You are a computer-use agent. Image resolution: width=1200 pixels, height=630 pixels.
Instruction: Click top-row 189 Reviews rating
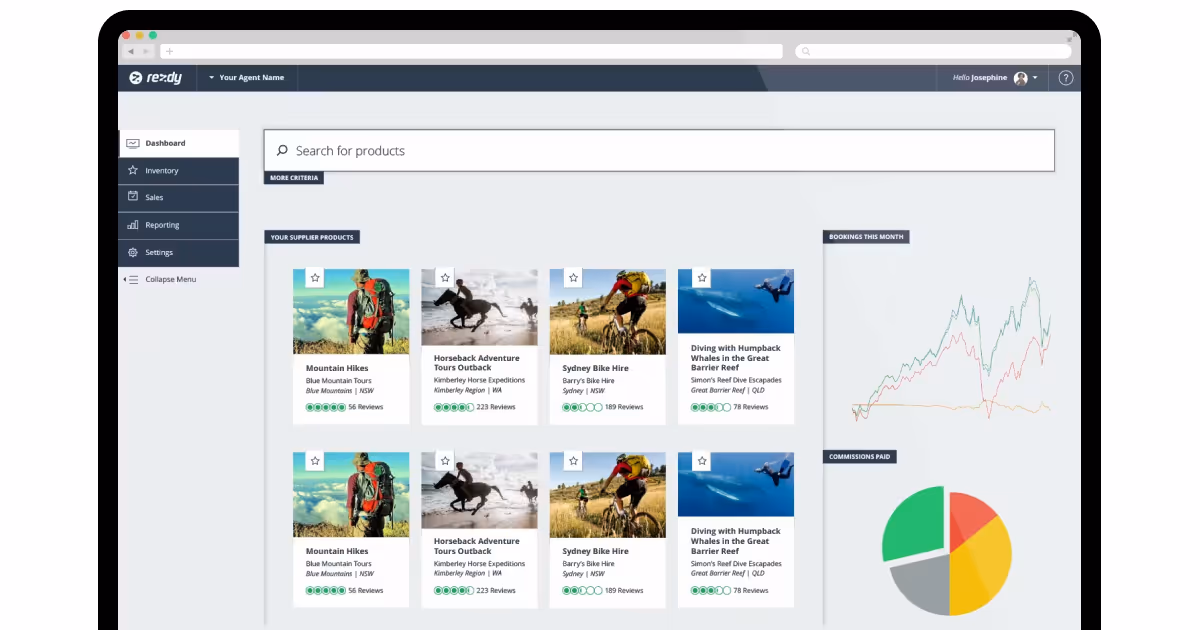tap(603, 407)
